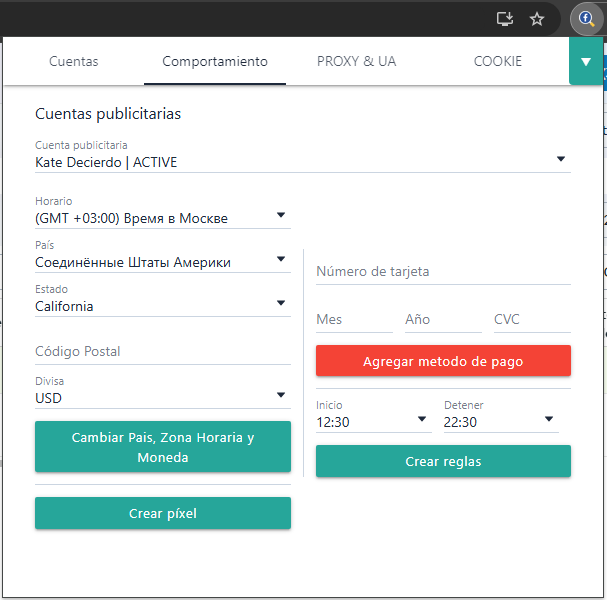This screenshot has height=600, width=607.
Task: Click Cambiar Pais, Zona Horaria y Moneda
Action: 163,447
